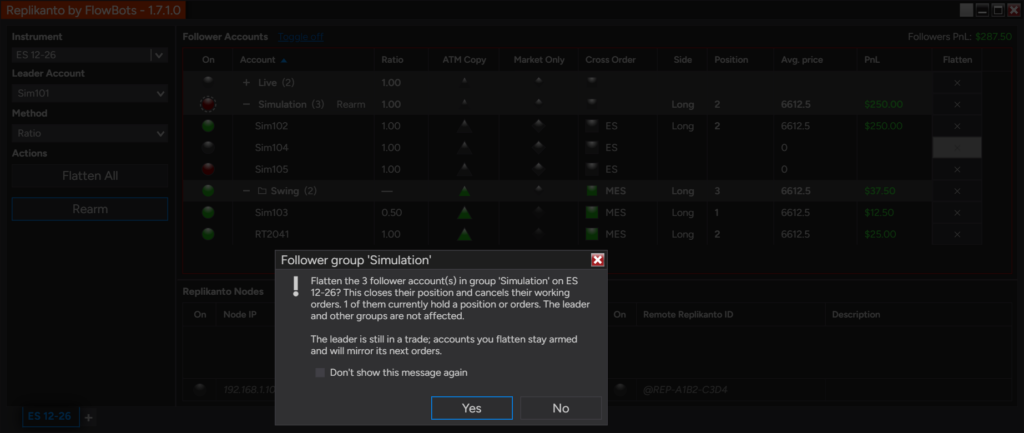
Task: Click No in the flatten confirmation dialog
Action: [x=561, y=408]
